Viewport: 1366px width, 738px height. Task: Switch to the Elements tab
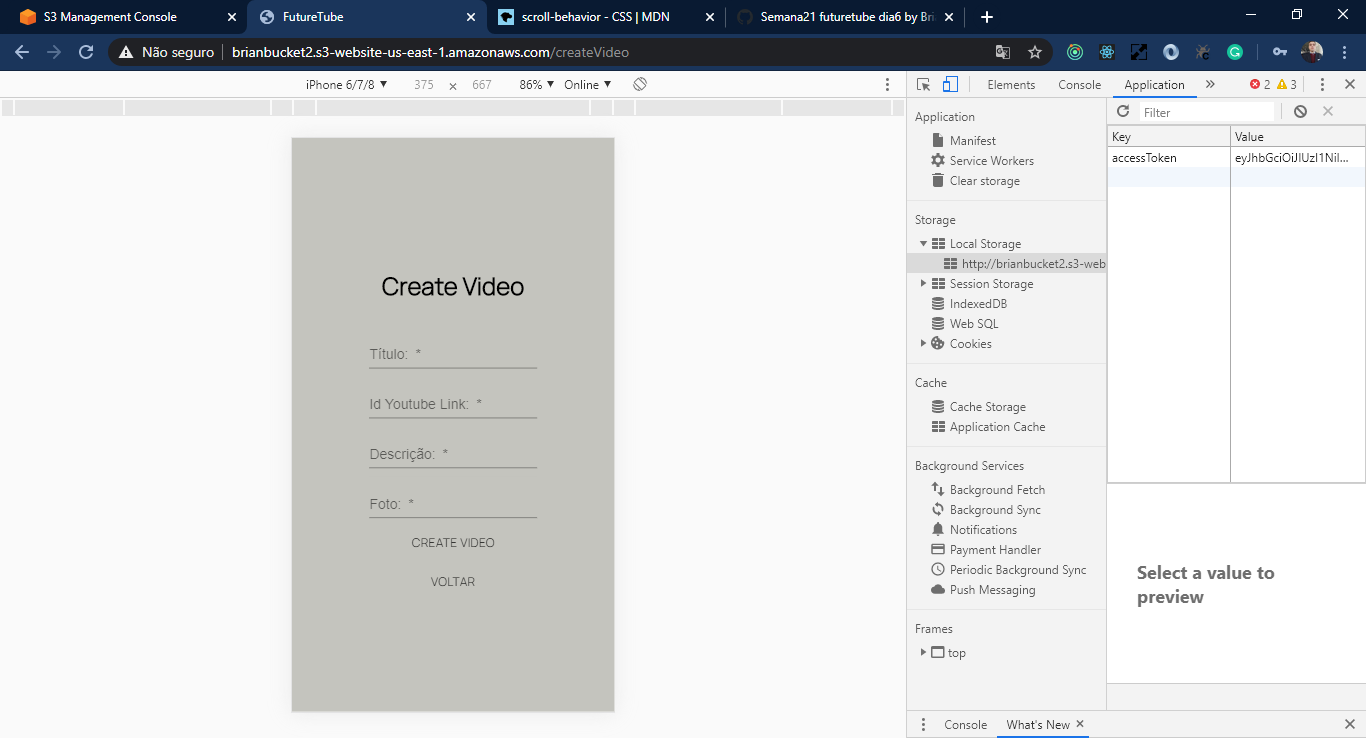1011,85
